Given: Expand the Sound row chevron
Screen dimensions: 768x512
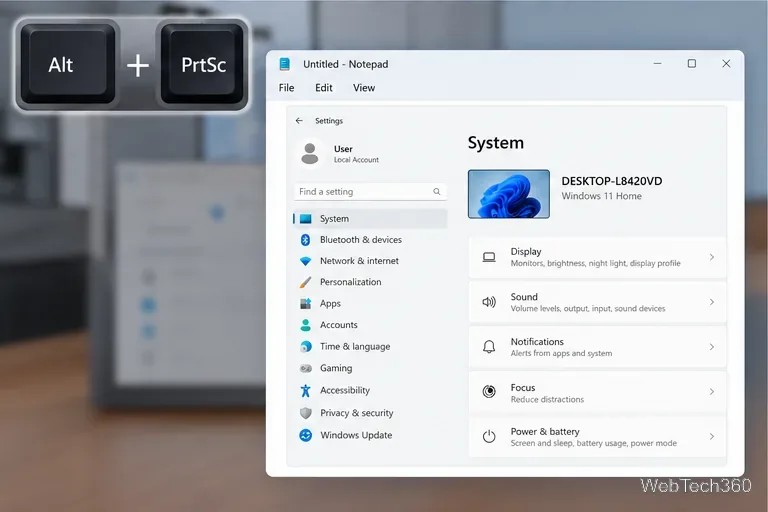Looking at the screenshot, I should tap(712, 302).
